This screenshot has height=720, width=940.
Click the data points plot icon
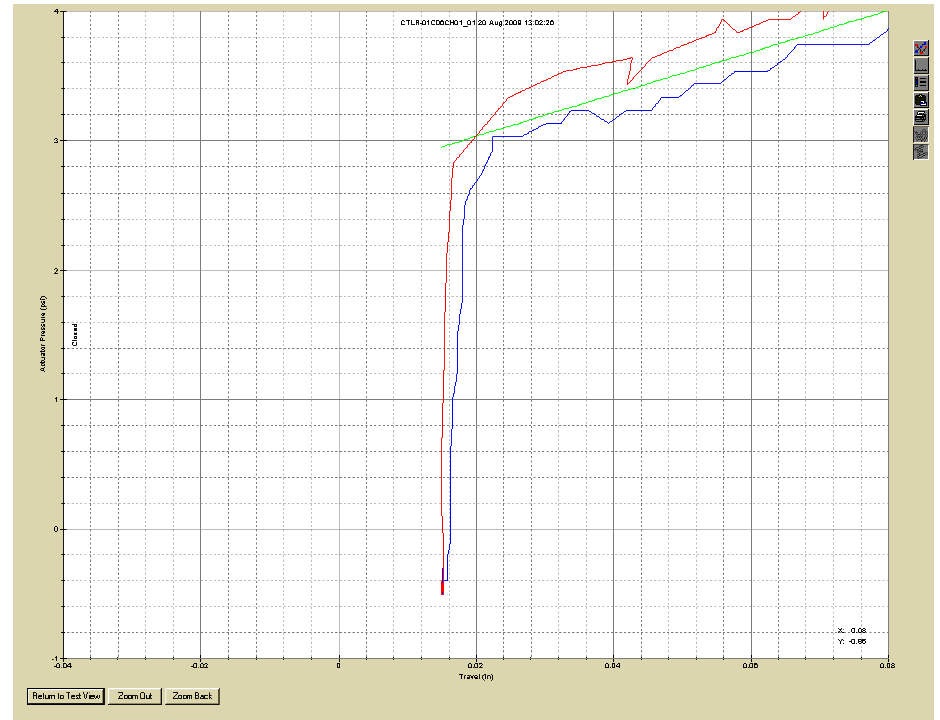click(921, 48)
